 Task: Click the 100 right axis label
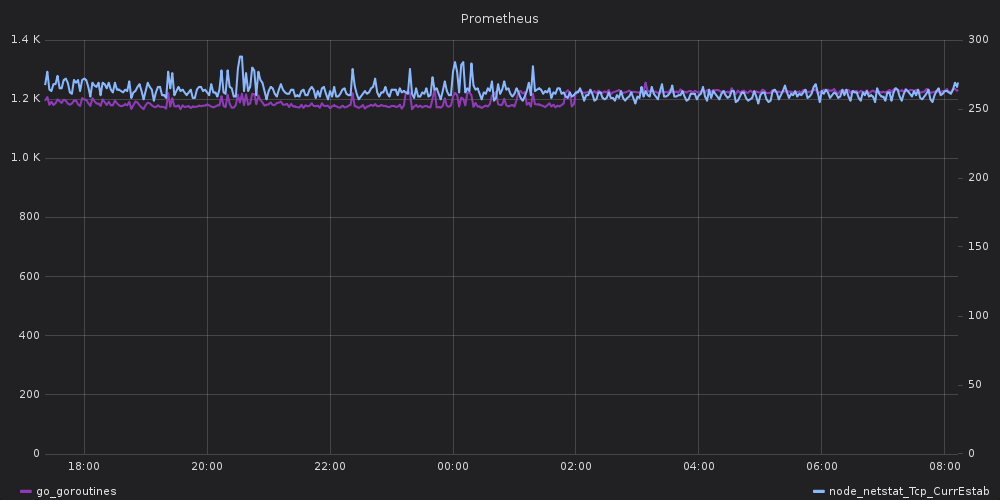[x=978, y=316]
